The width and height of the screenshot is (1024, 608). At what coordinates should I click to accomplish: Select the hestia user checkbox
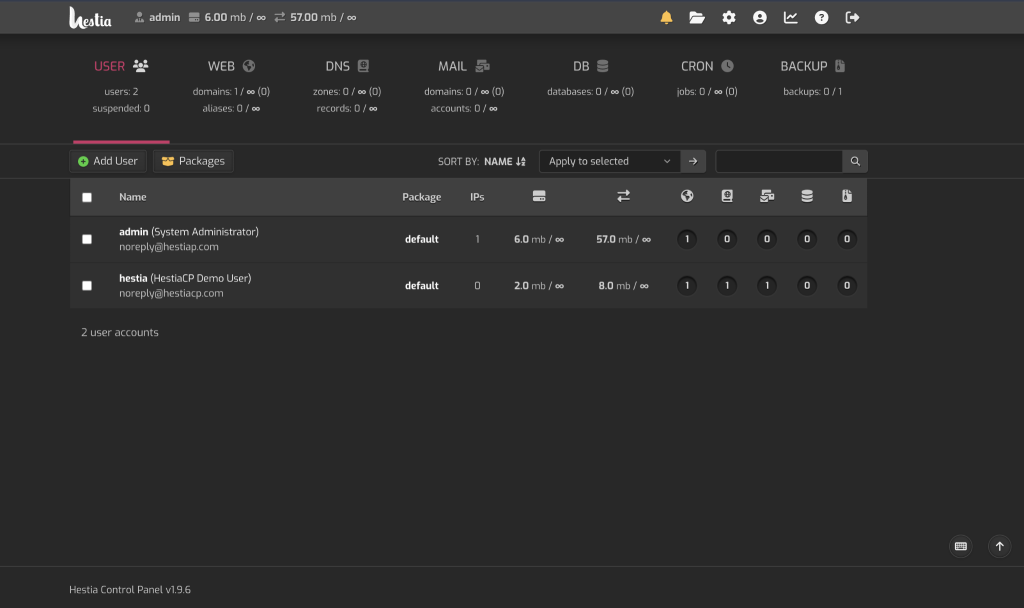[x=87, y=285]
